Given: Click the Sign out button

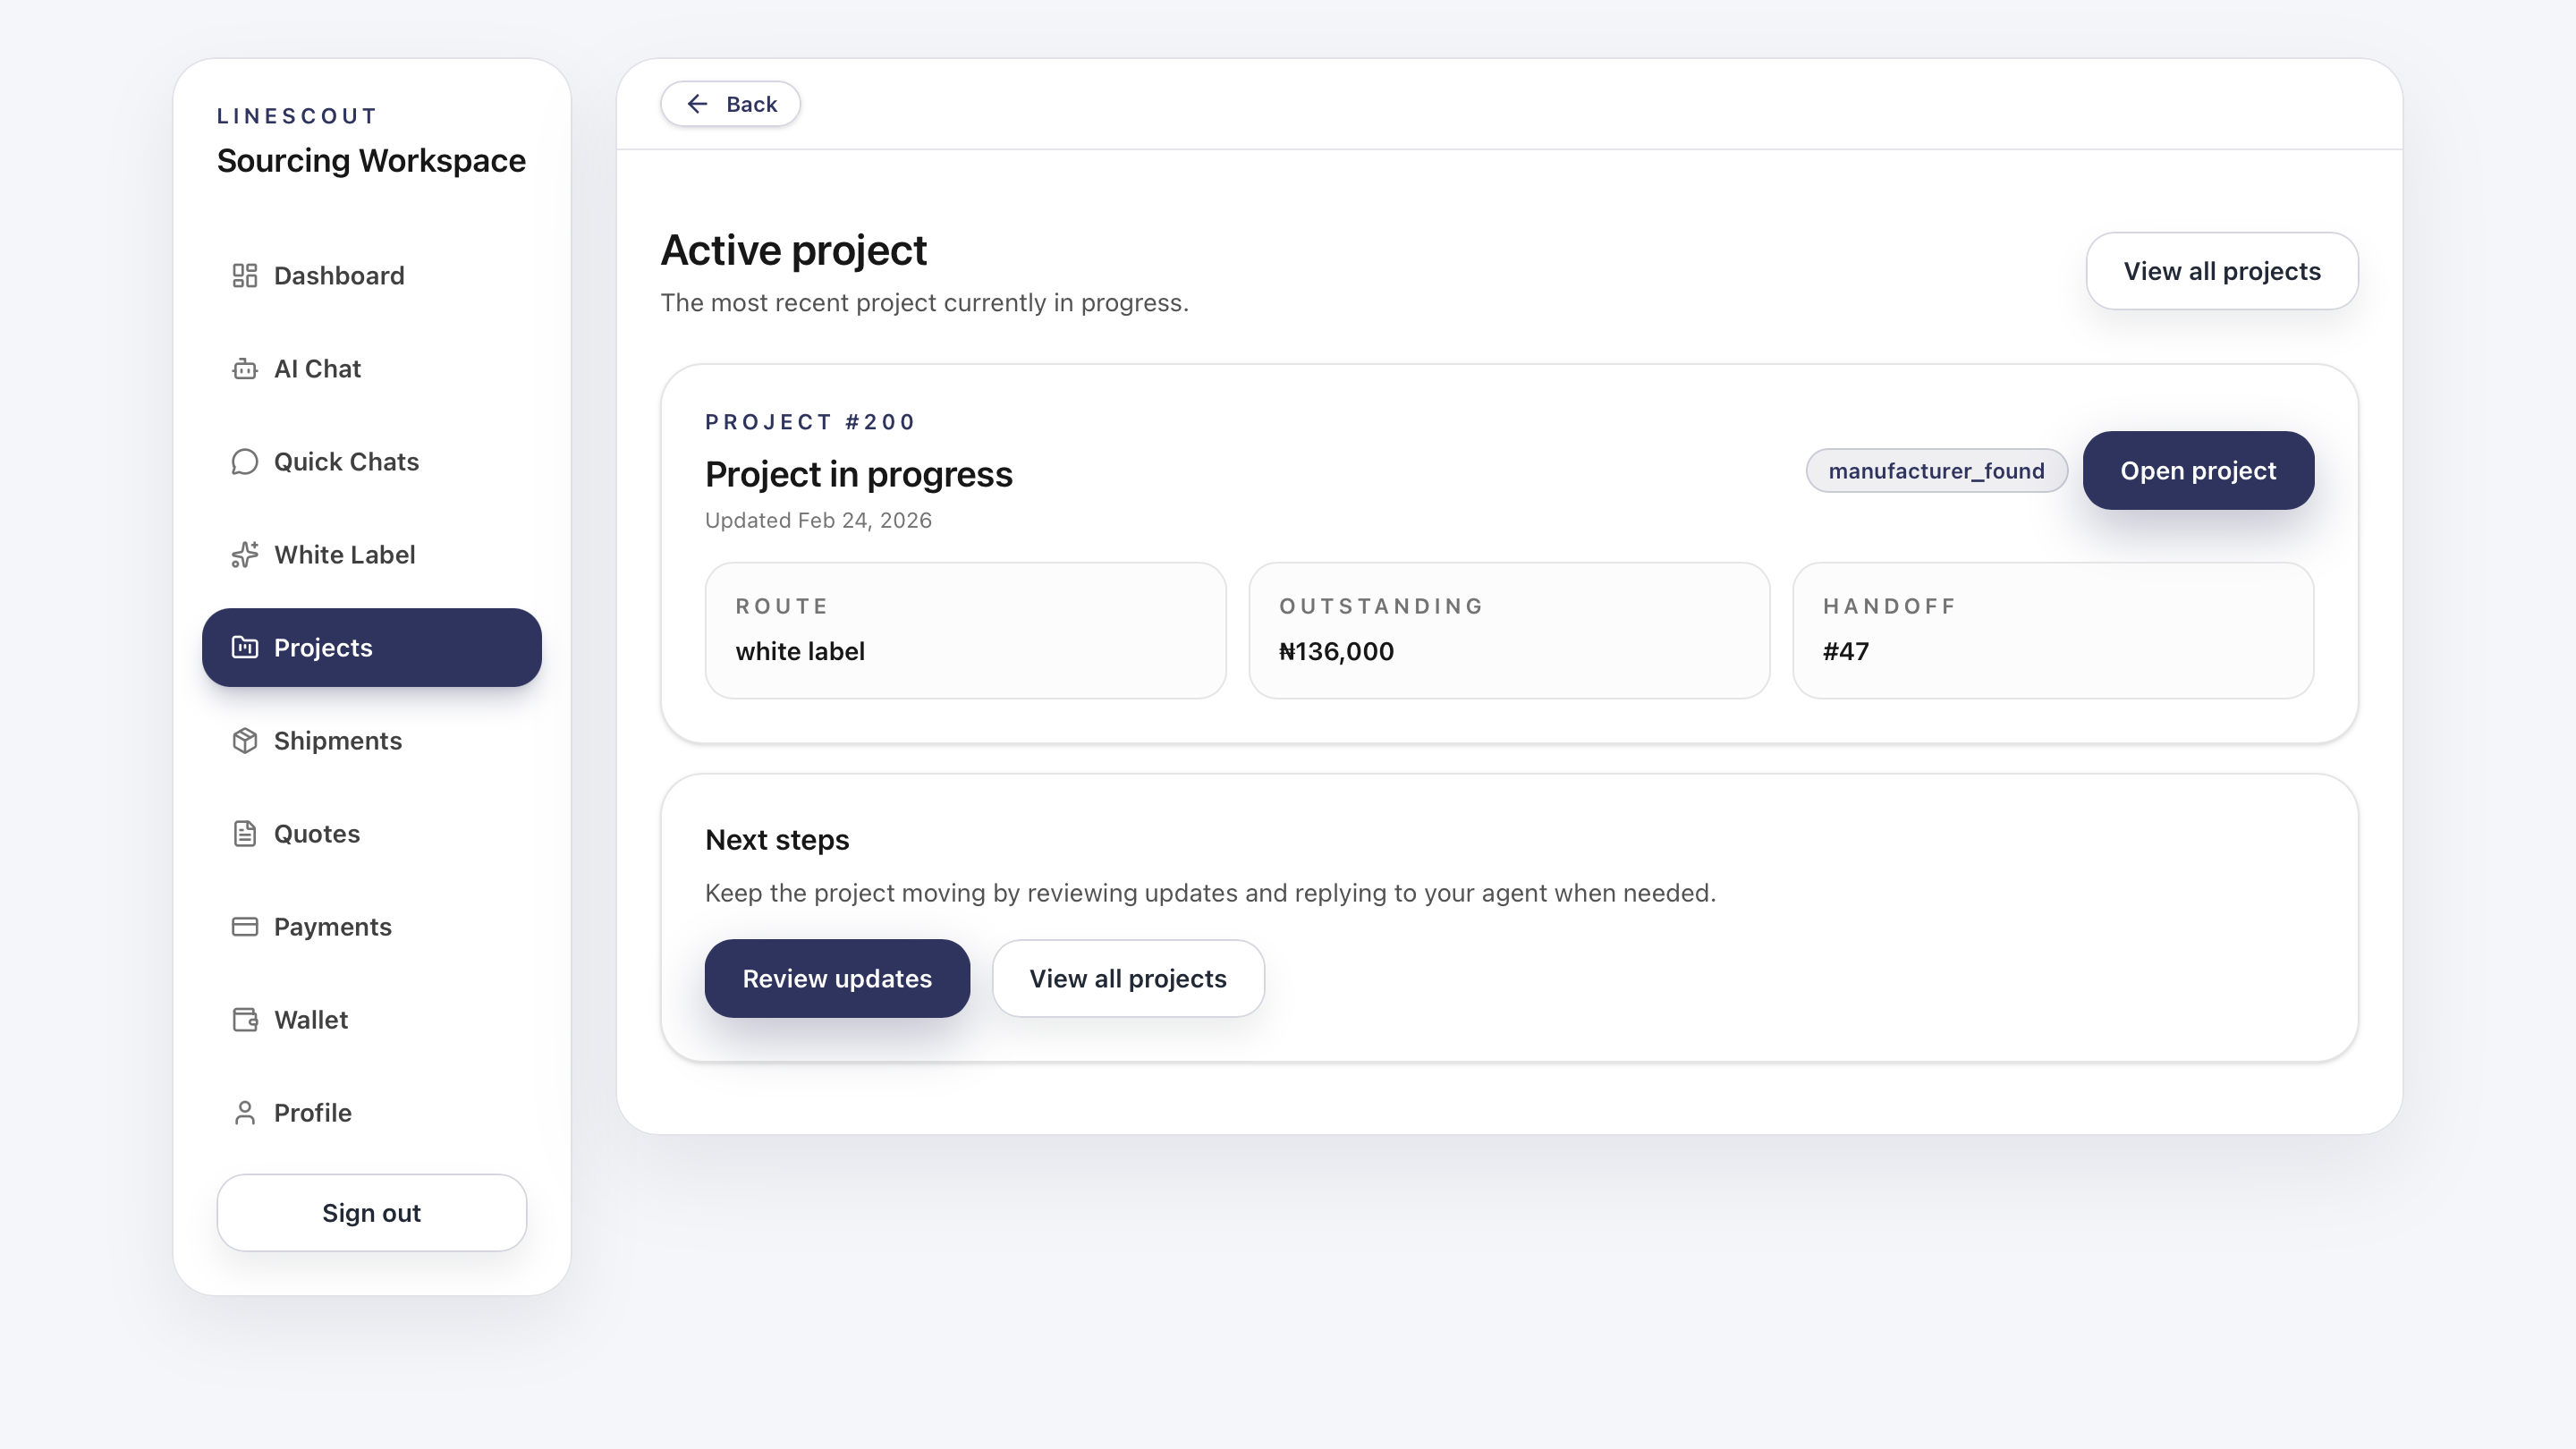Looking at the screenshot, I should [371, 1212].
